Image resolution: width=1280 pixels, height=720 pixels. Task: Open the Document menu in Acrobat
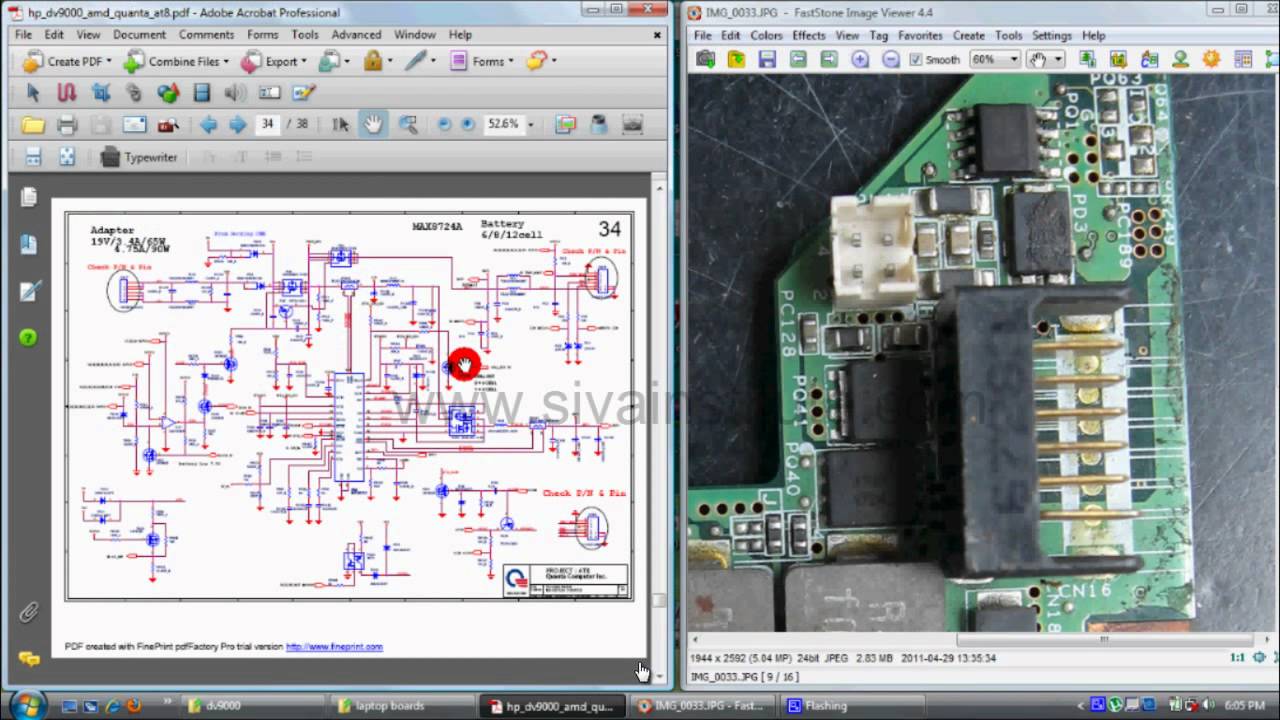139,34
